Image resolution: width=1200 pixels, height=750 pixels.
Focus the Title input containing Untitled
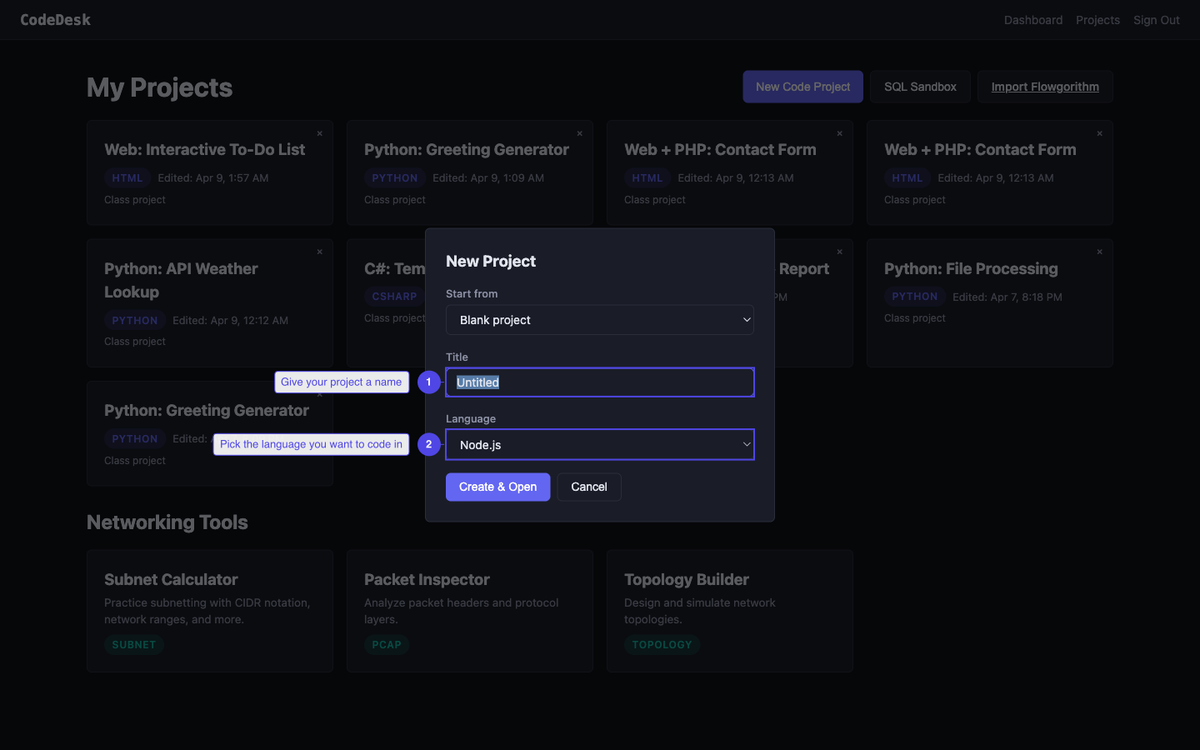point(599,382)
